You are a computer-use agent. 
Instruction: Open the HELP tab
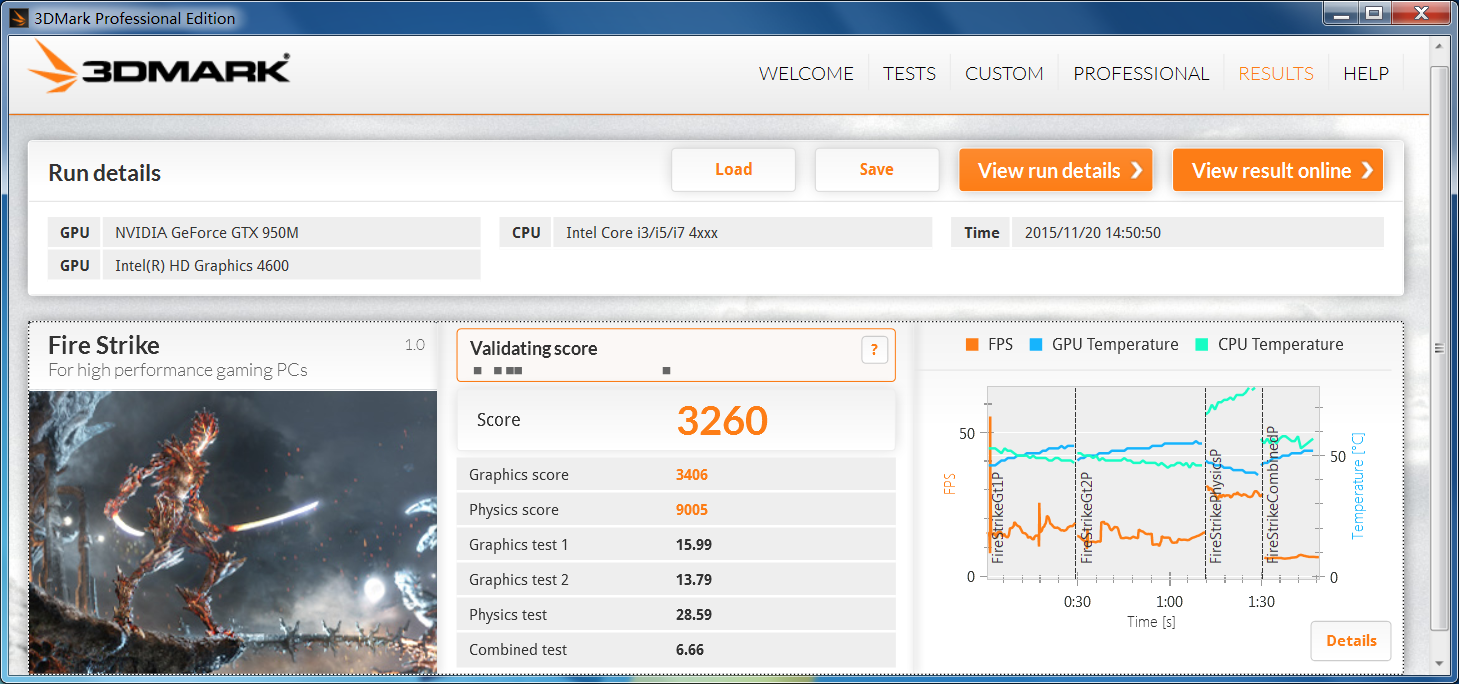click(x=1366, y=73)
